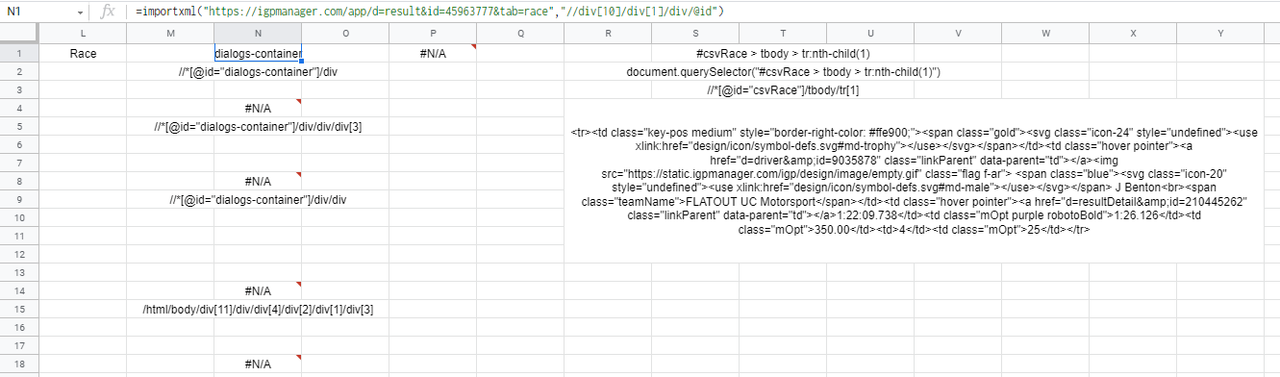Open the Name box dropdown arrow
Viewport: 1280px width, 377px height.
[81, 11]
